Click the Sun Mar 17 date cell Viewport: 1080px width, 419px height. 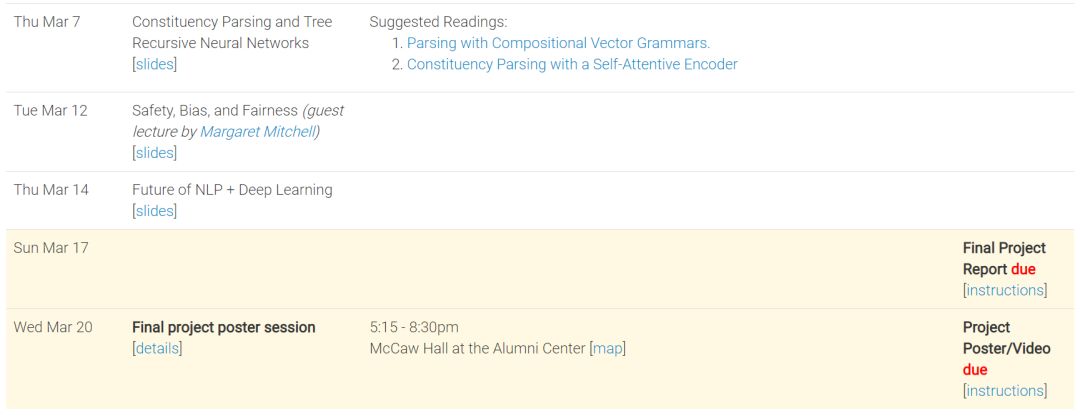51,247
